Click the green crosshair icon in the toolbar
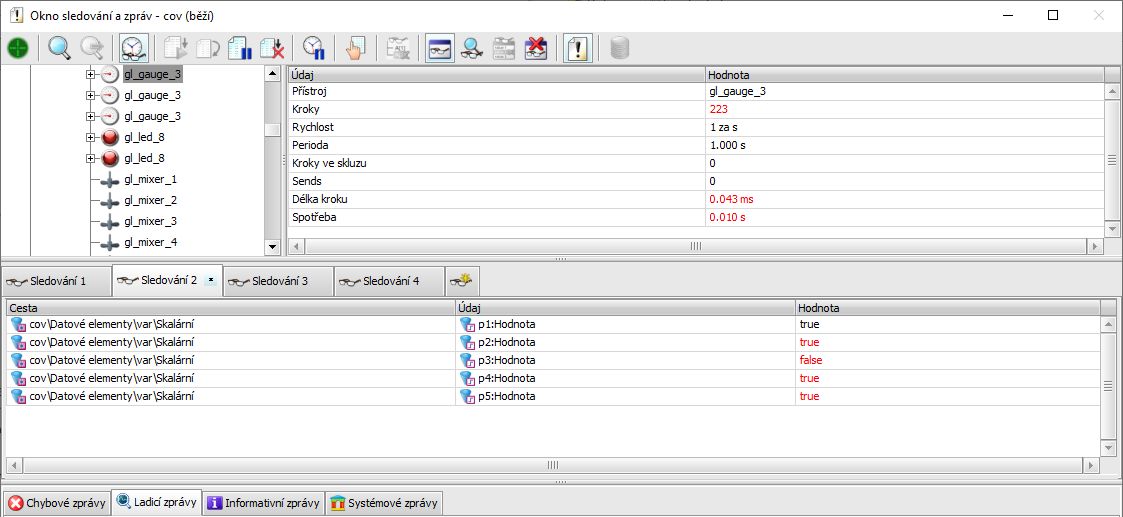 point(18,48)
